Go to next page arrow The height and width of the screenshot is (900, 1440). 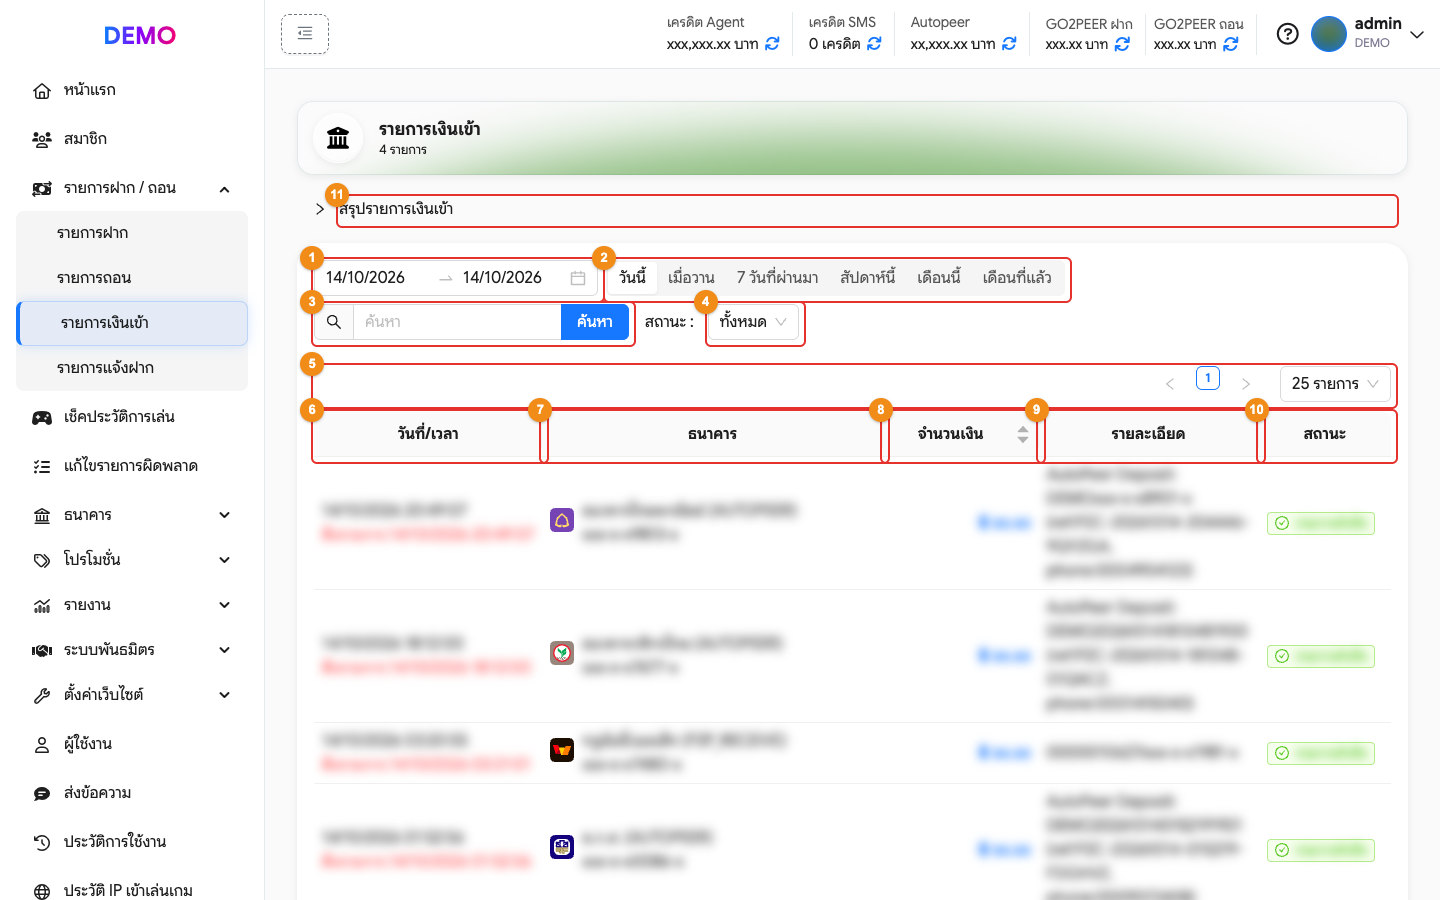coord(1246,384)
